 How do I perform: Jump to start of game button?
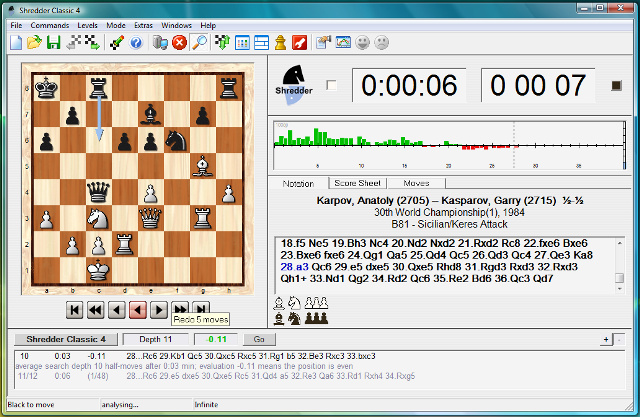[x=75, y=310]
